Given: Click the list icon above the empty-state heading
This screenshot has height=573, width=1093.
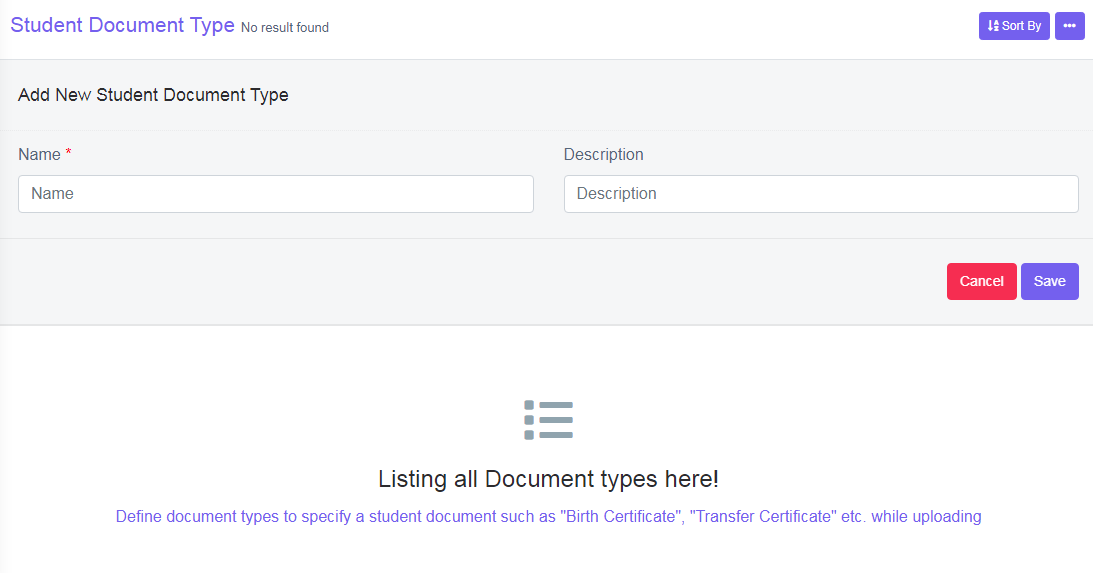Looking at the screenshot, I should pyautogui.click(x=549, y=420).
